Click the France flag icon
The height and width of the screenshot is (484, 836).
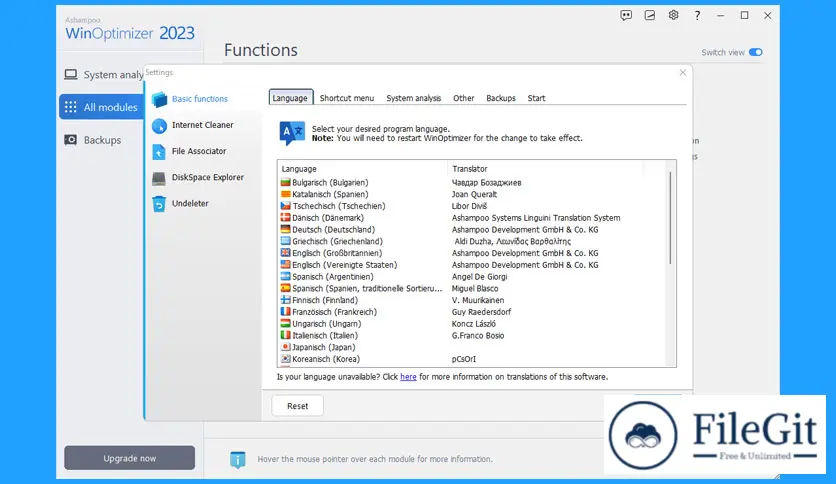point(286,311)
